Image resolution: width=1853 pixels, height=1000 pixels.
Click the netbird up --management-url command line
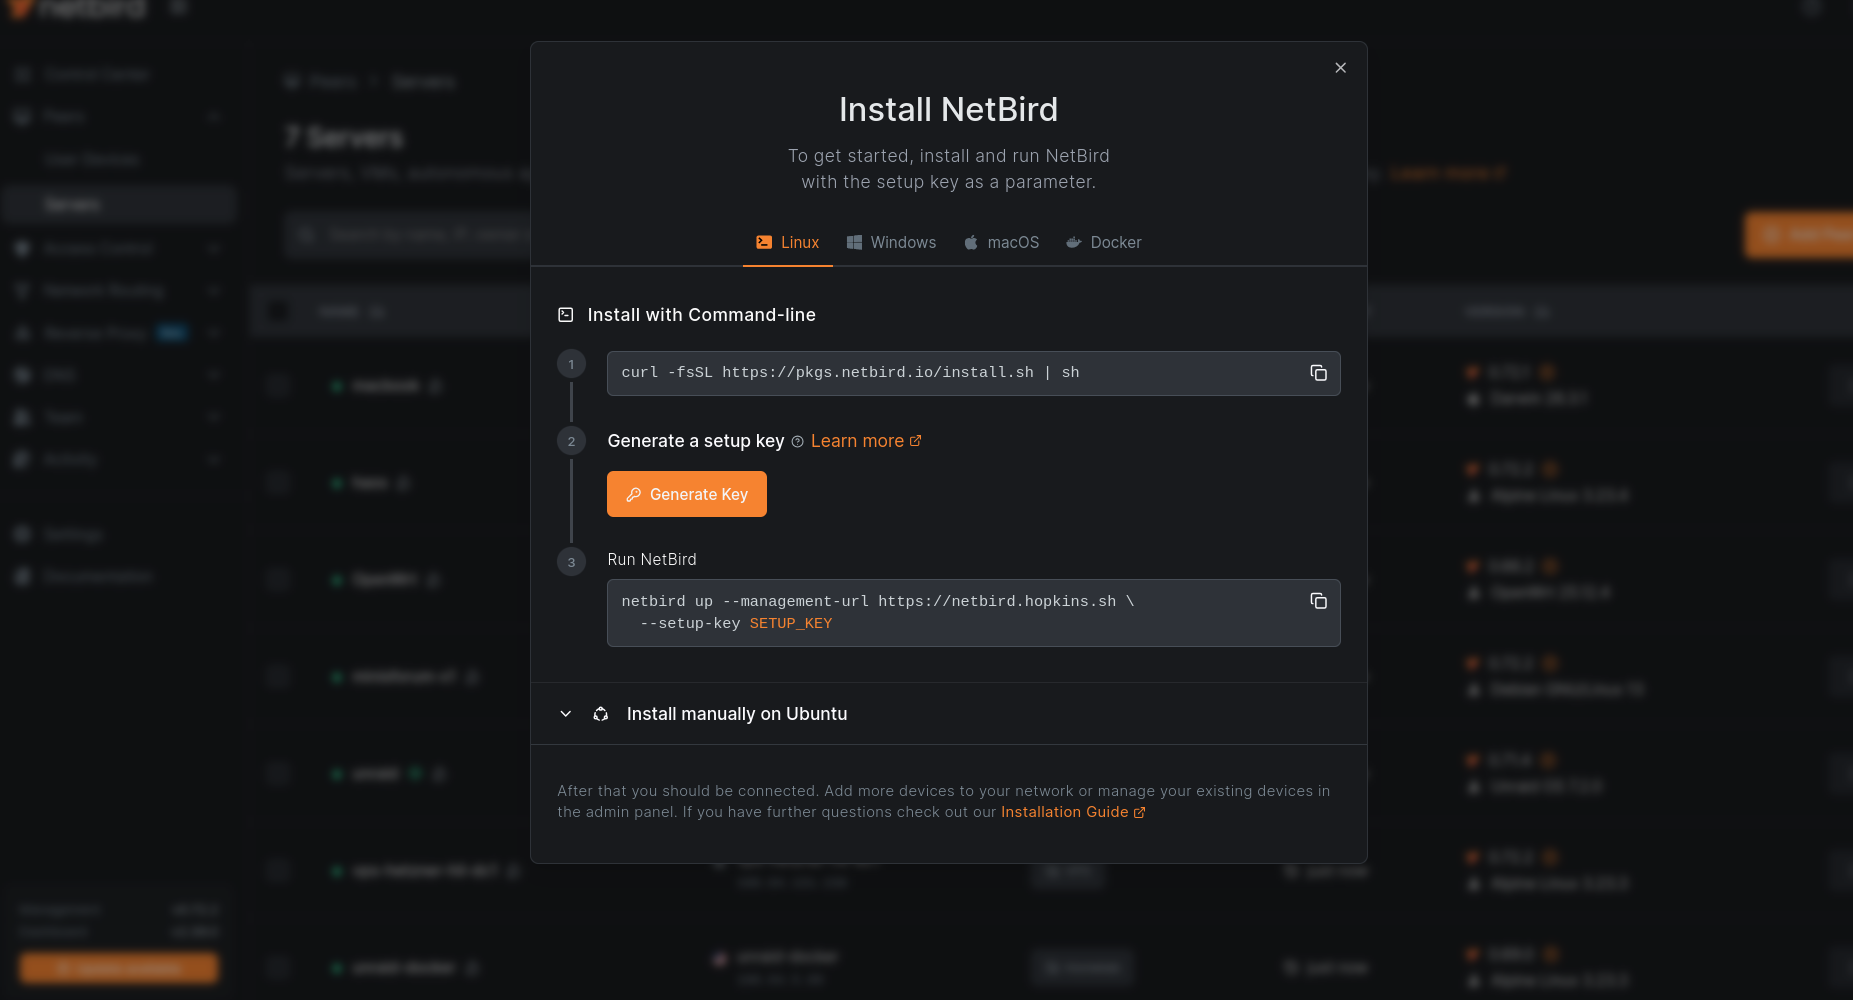click(877, 601)
